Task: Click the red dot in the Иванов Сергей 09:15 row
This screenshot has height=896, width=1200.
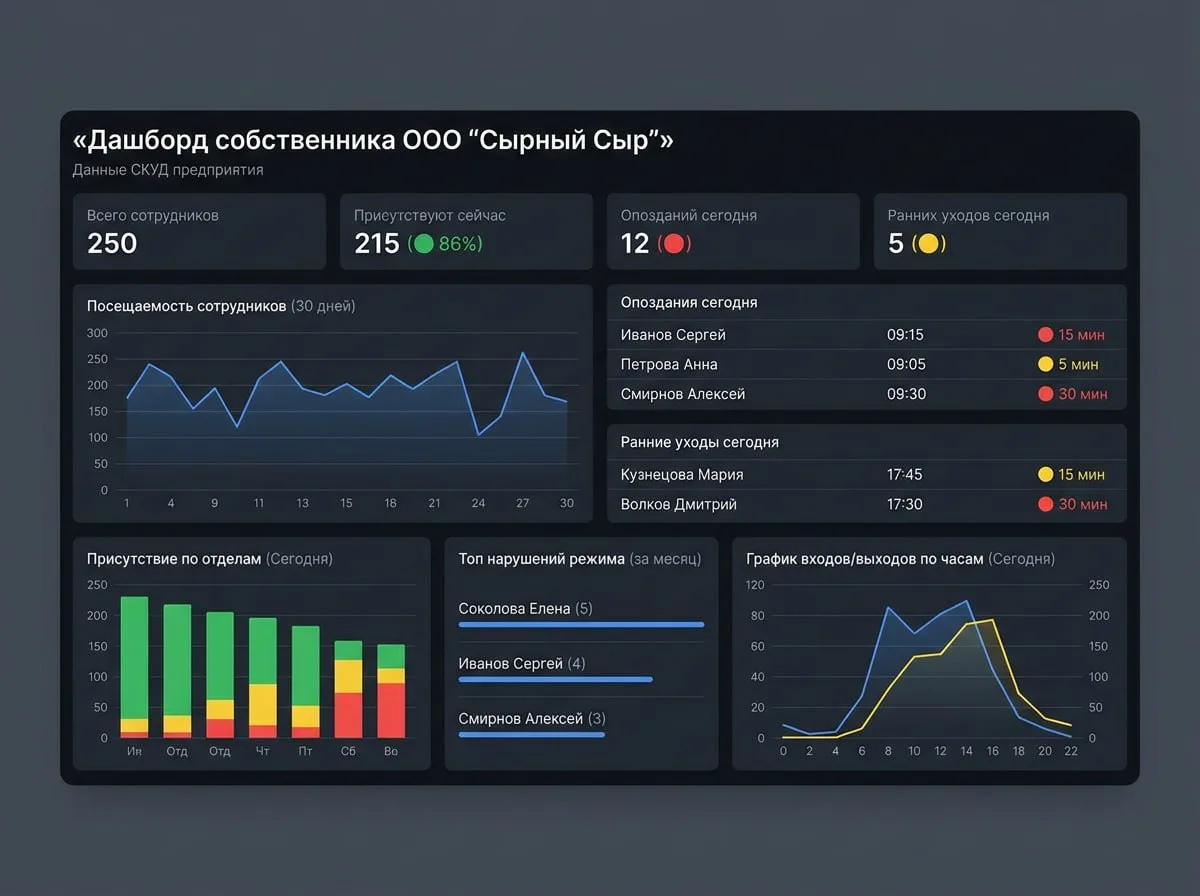Action: [1046, 335]
